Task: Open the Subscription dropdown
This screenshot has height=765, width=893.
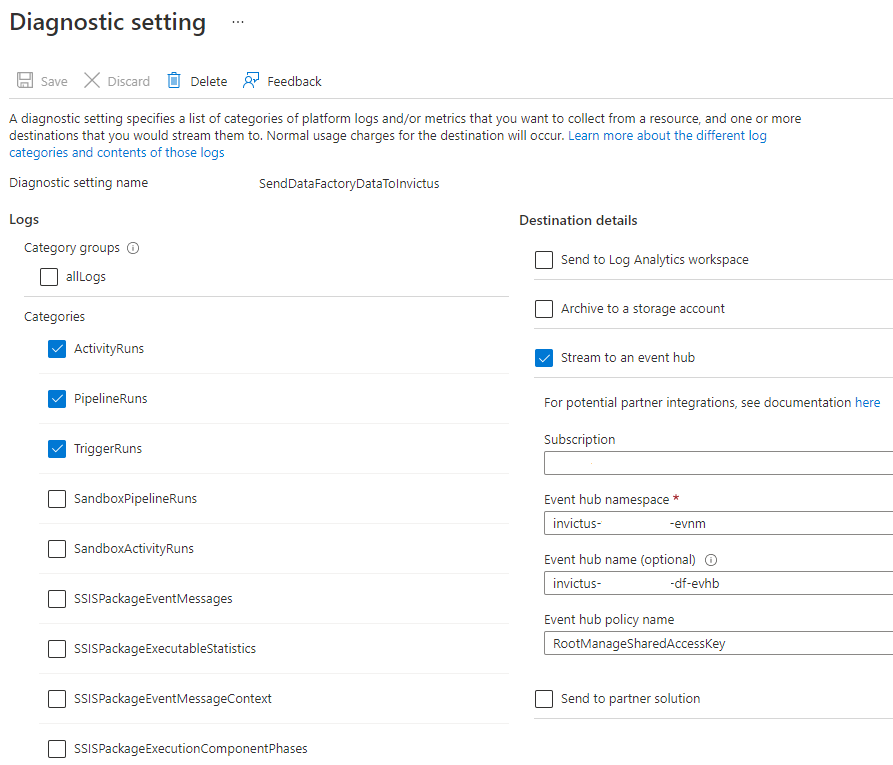Action: click(x=716, y=462)
